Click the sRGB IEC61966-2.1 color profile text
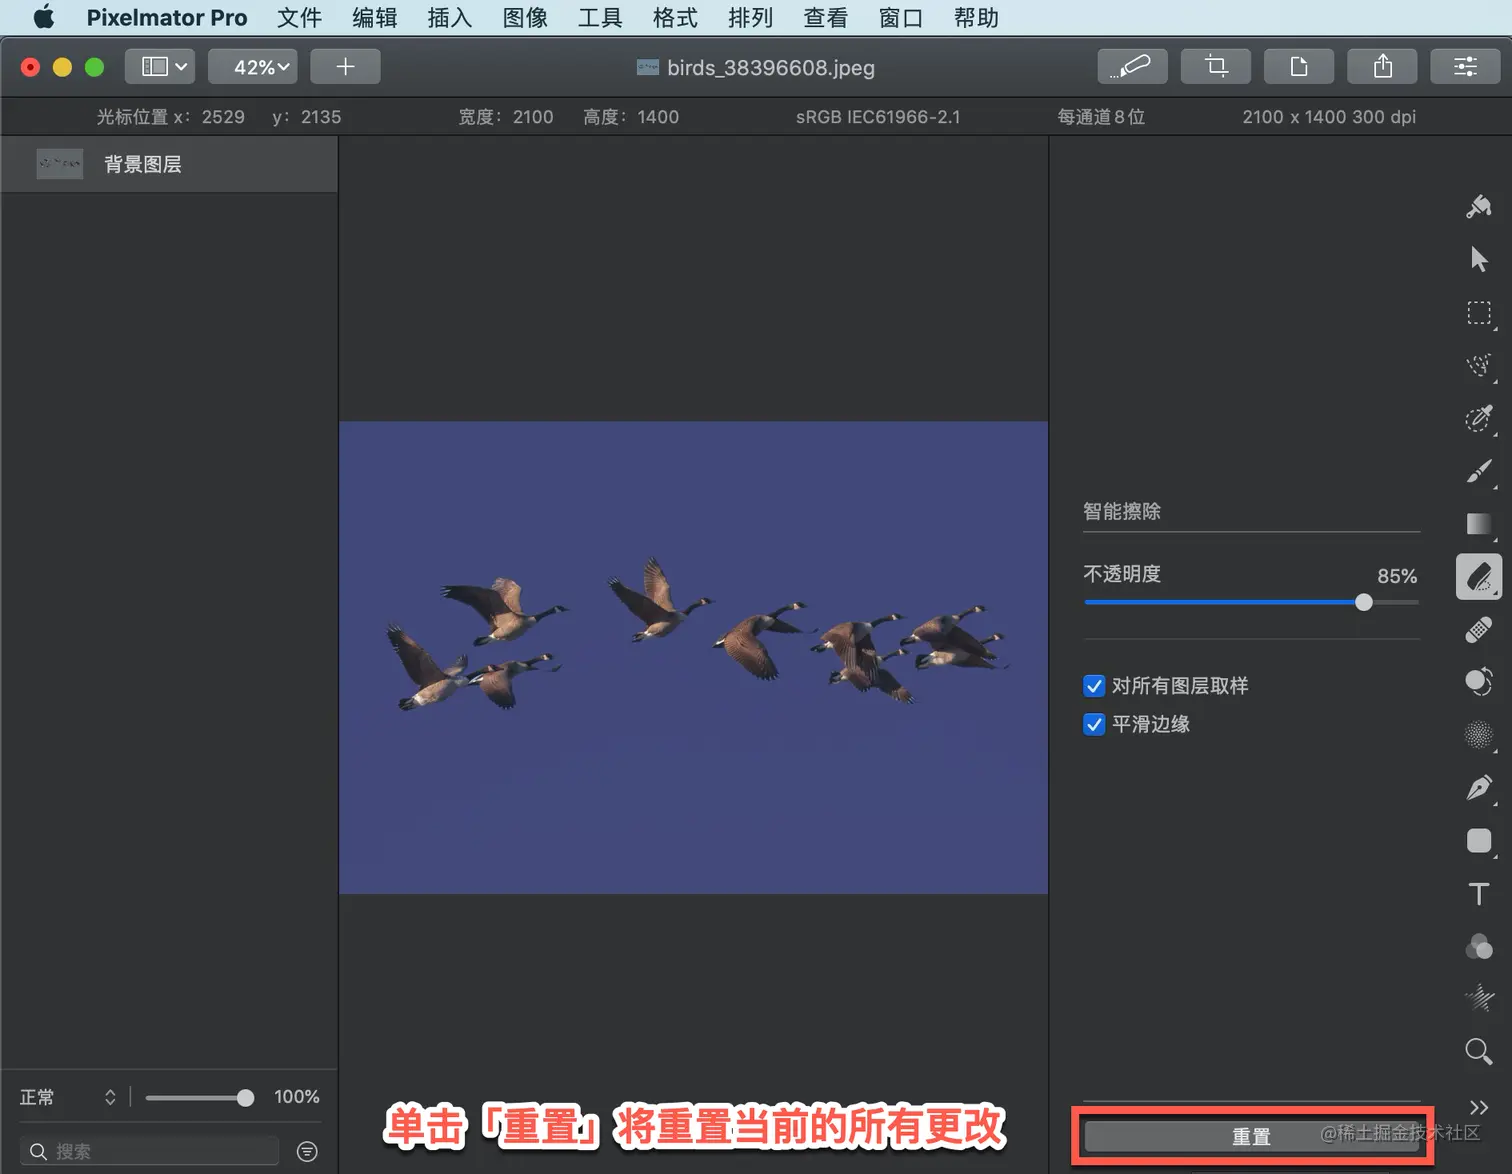 click(x=878, y=117)
